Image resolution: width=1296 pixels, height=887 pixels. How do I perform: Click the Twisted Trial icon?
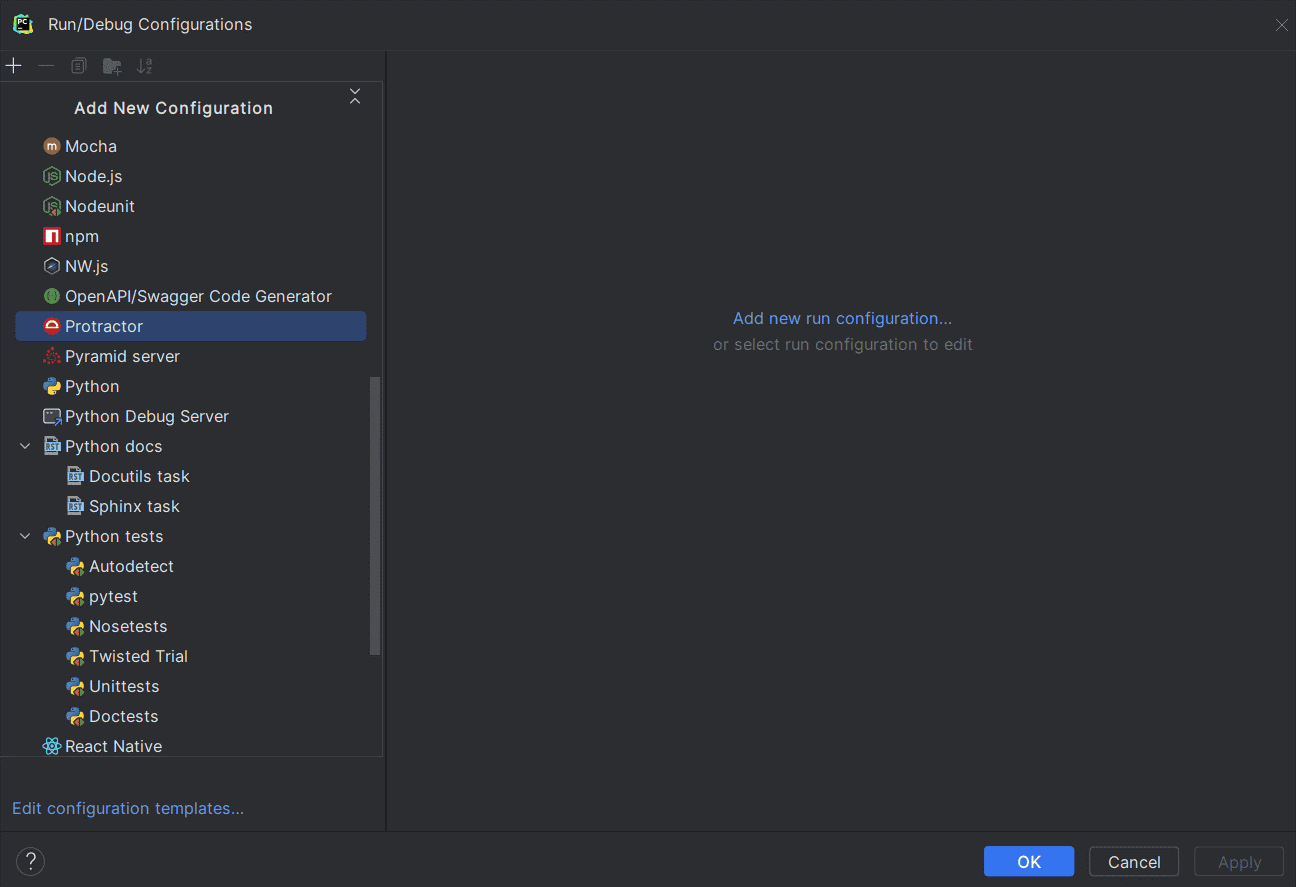point(76,656)
